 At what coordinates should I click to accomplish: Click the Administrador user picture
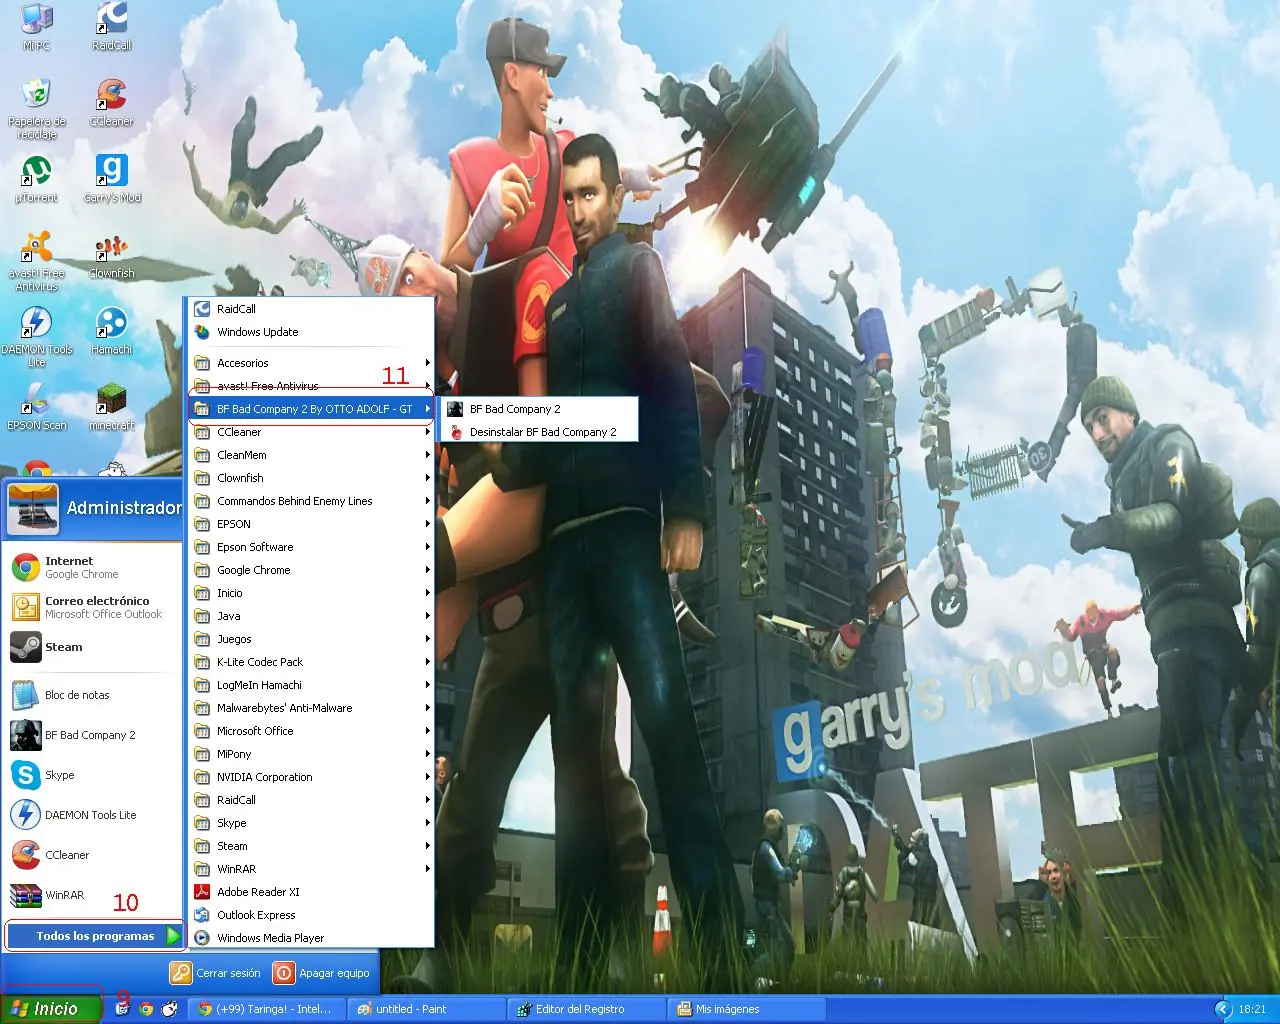[x=32, y=509]
